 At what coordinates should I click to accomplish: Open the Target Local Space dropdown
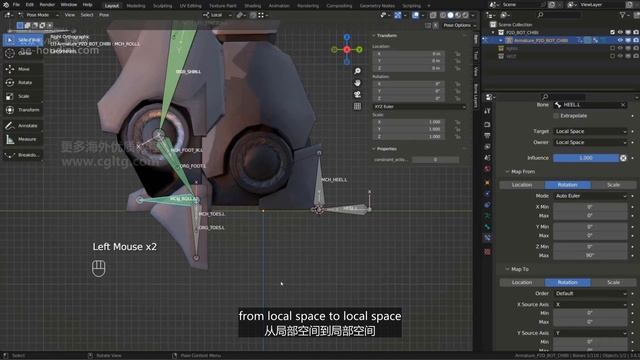(x=590, y=131)
